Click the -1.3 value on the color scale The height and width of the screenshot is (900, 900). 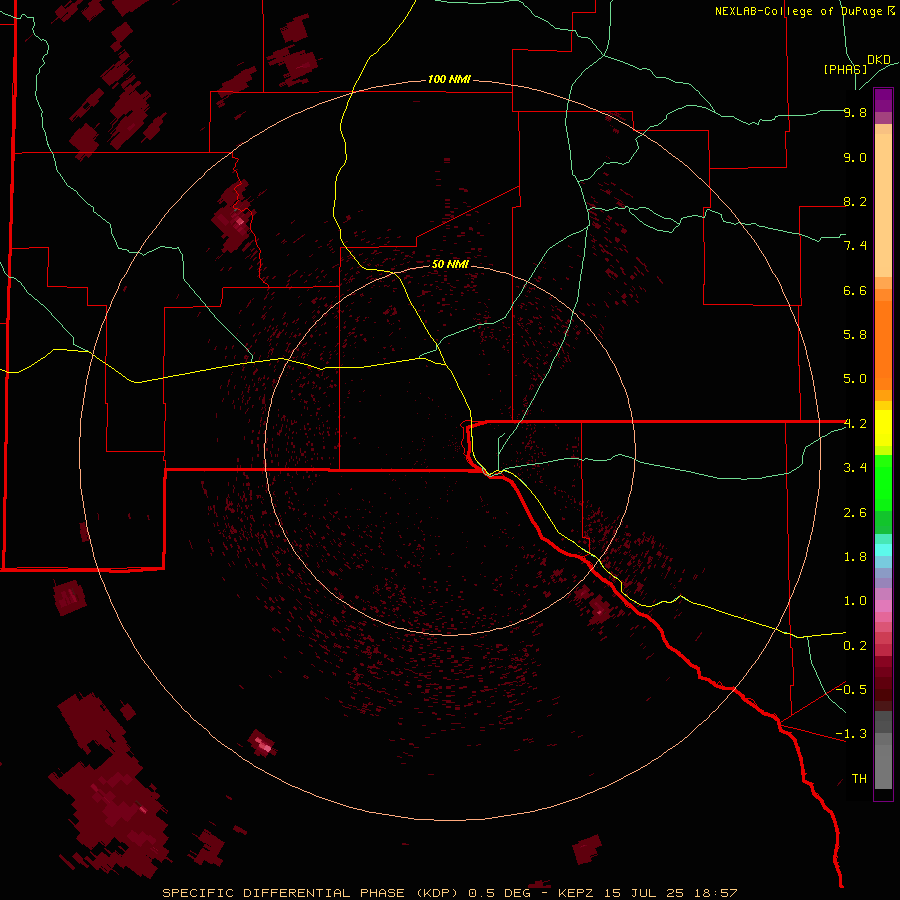pyautogui.click(x=851, y=734)
